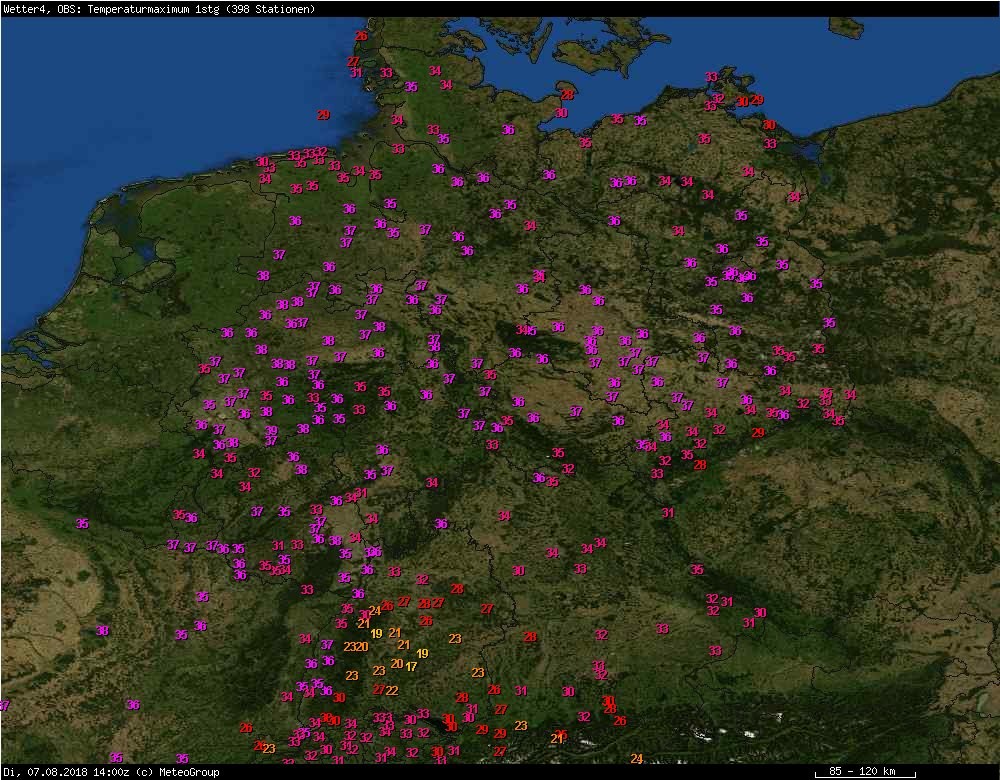
Task: Select the red 29 reading over the North Sea
Action: (323, 115)
